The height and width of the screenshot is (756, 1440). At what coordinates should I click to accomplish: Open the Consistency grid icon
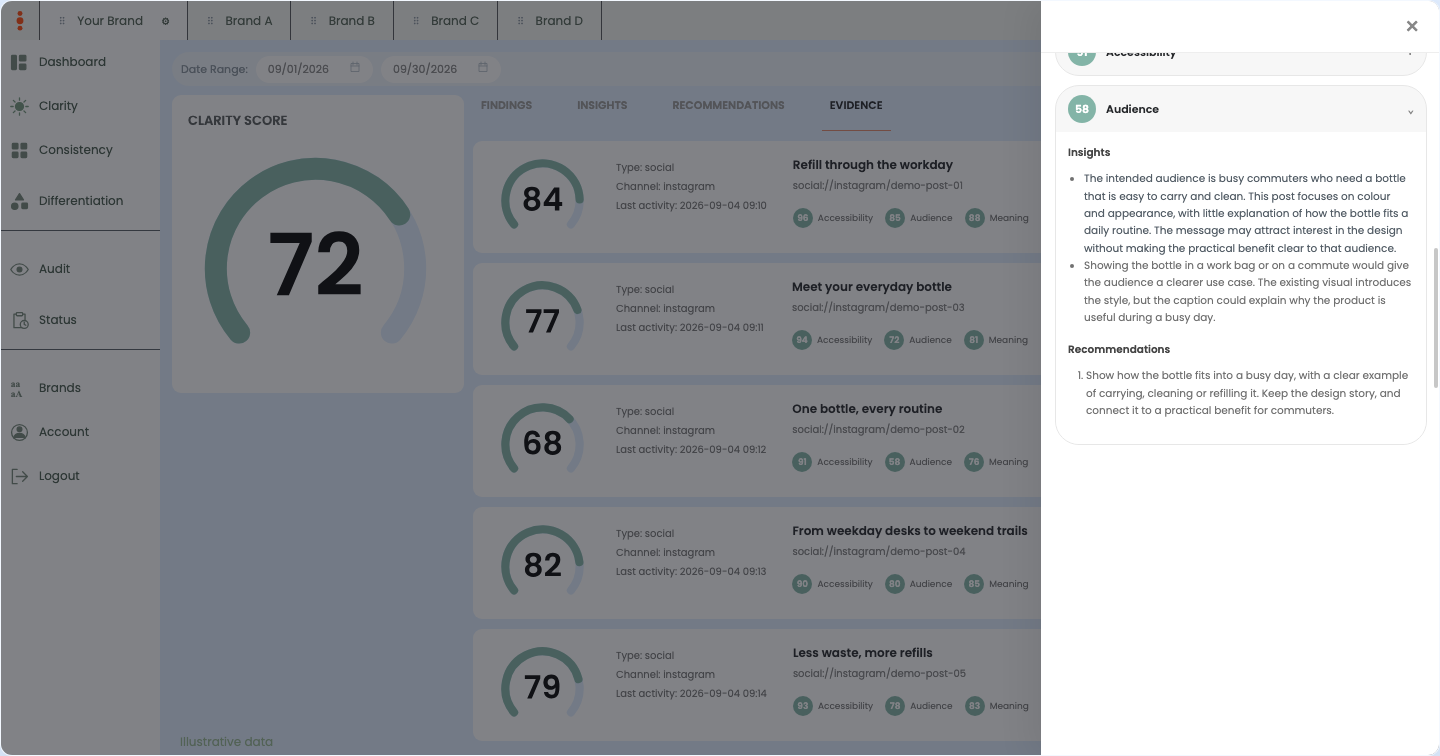coord(19,150)
